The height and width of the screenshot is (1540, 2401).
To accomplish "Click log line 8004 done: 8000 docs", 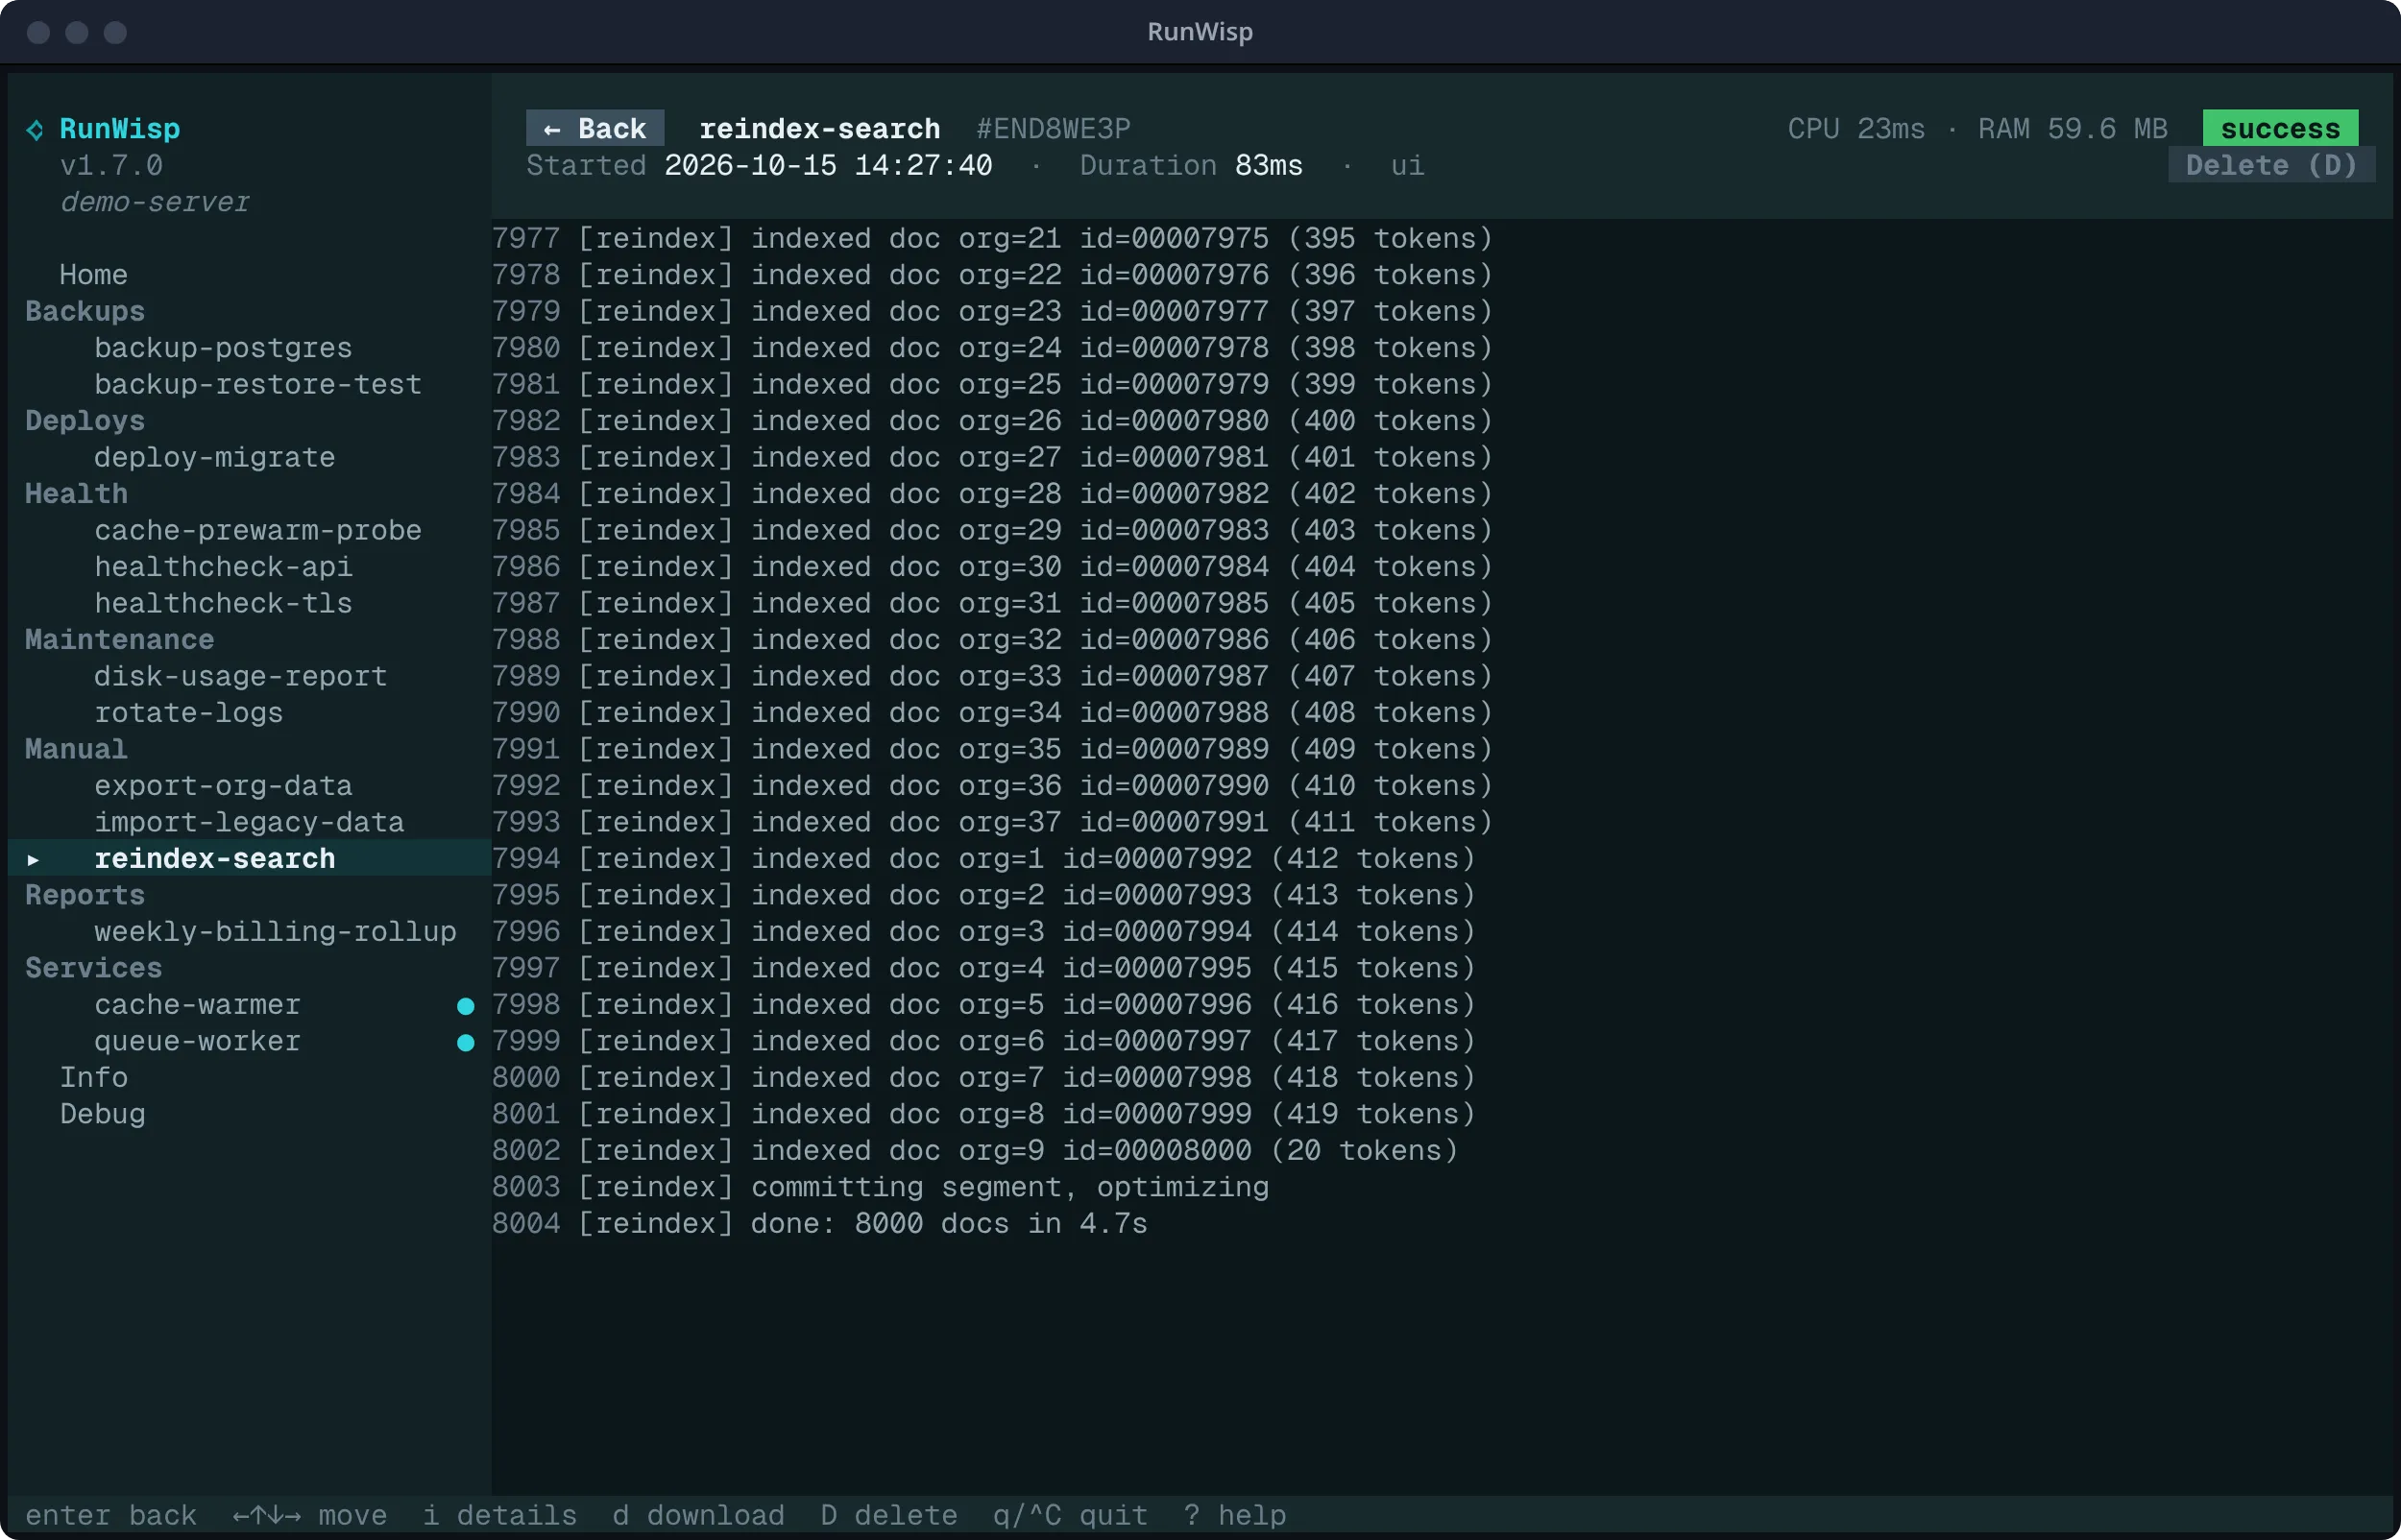I will (x=819, y=1223).
